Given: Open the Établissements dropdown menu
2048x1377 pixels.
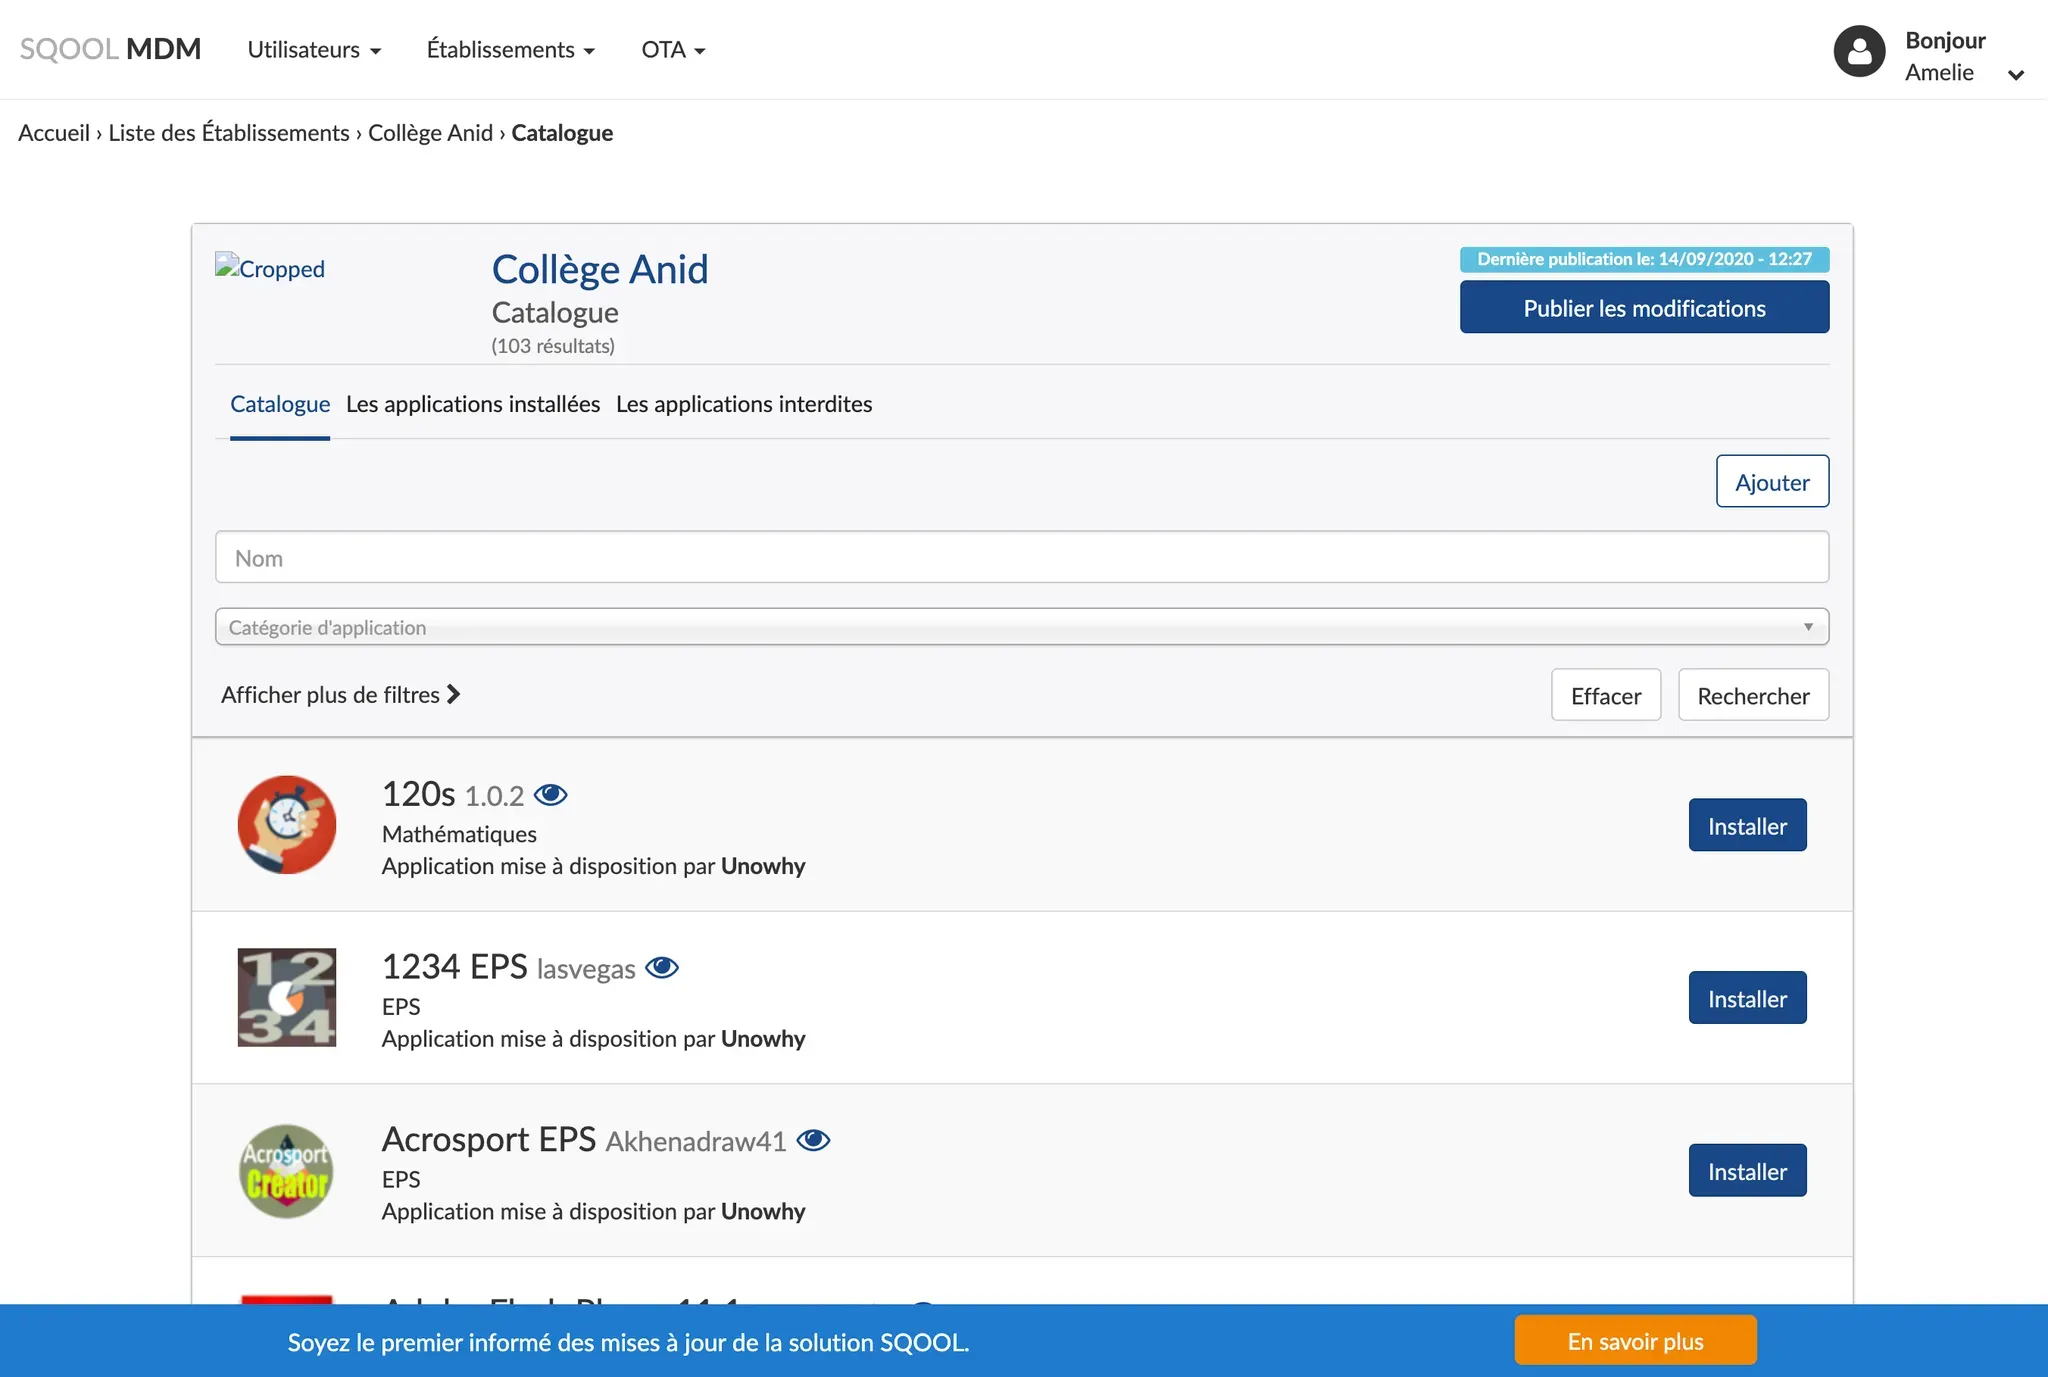Looking at the screenshot, I should 510,50.
